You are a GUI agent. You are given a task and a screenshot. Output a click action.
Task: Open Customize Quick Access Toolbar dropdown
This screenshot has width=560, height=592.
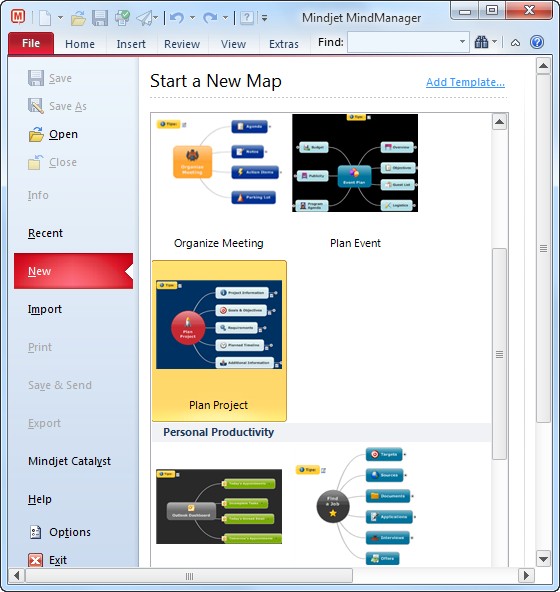pos(265,18)
